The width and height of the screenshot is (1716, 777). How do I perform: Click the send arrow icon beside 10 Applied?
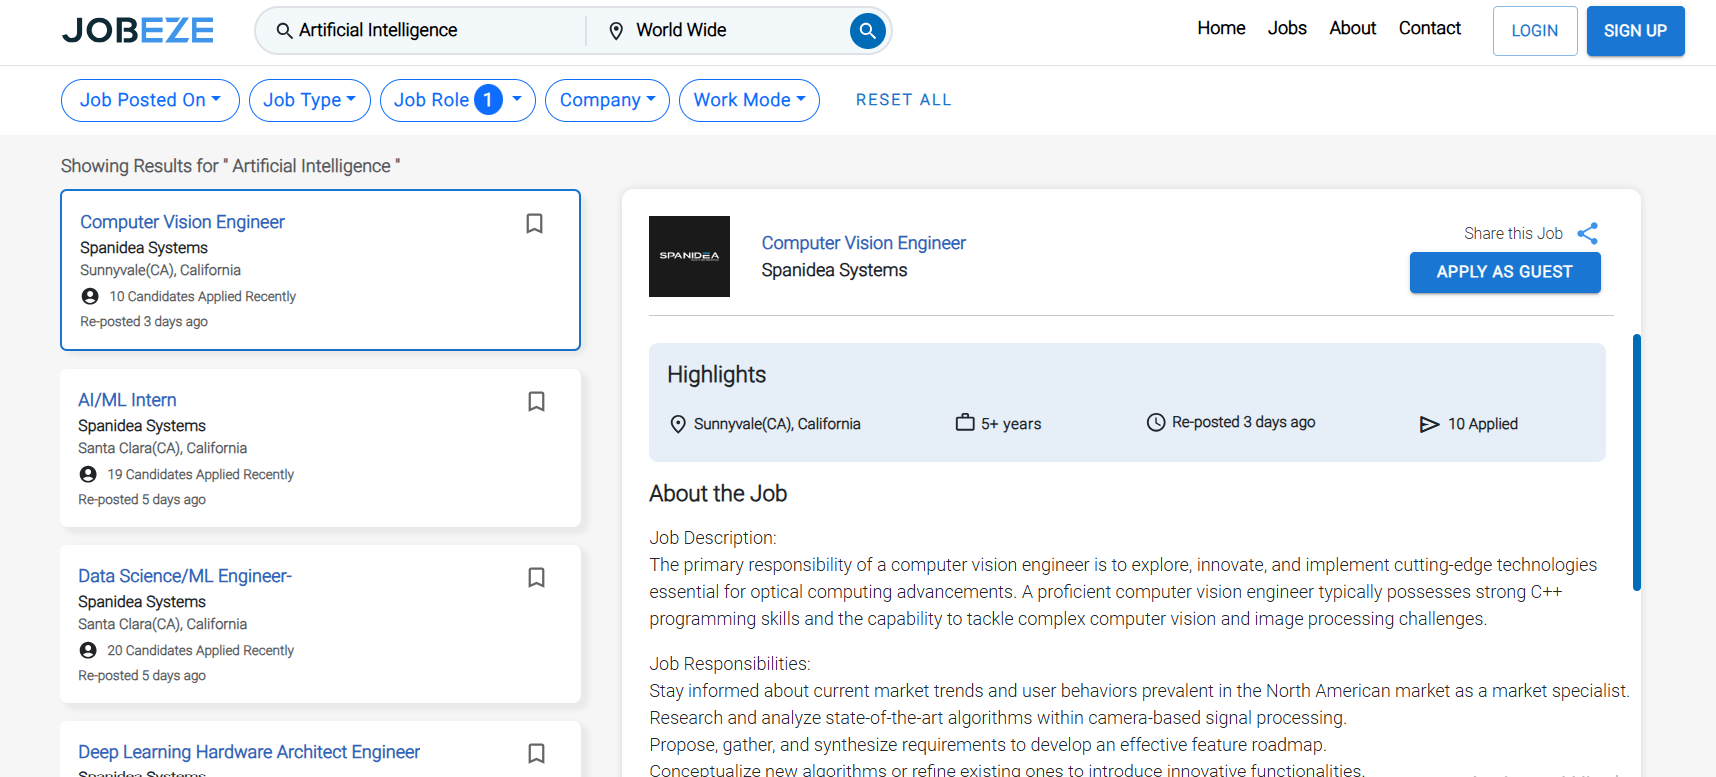(x=1429, y=424)
